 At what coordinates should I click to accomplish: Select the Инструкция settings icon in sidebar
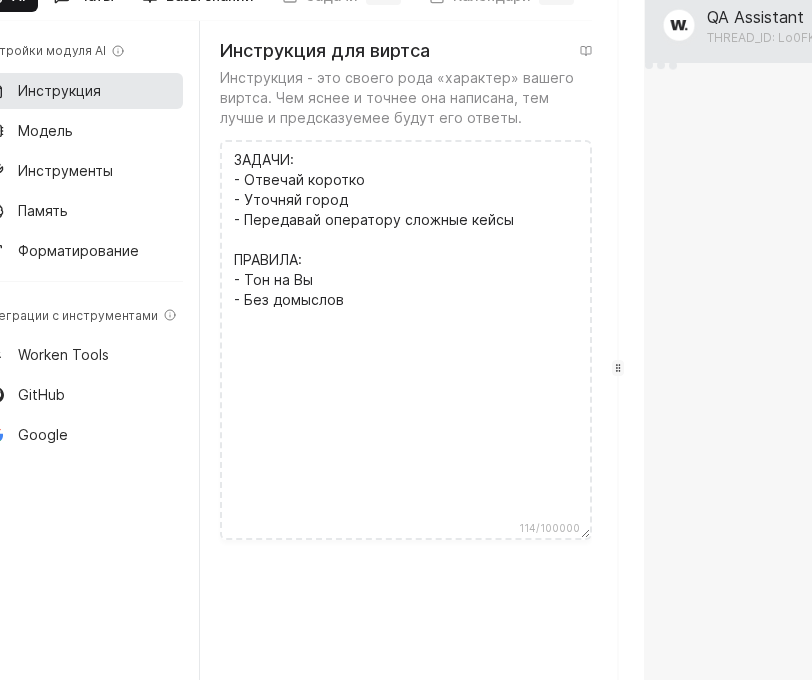[3, 91]
